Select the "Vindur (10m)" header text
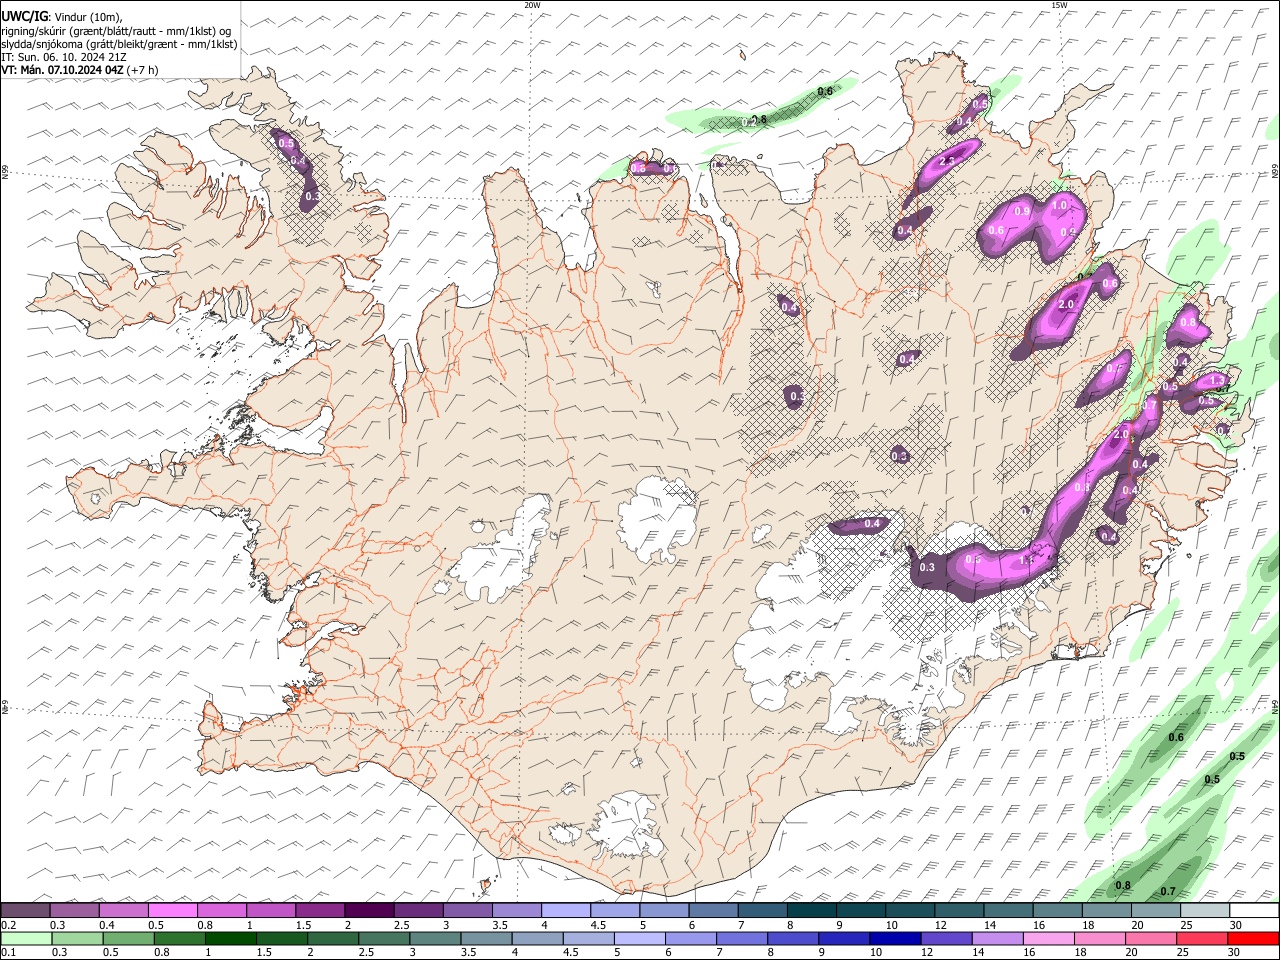The width and height of the screenshot is (1280, 960). tap(89, 16)
